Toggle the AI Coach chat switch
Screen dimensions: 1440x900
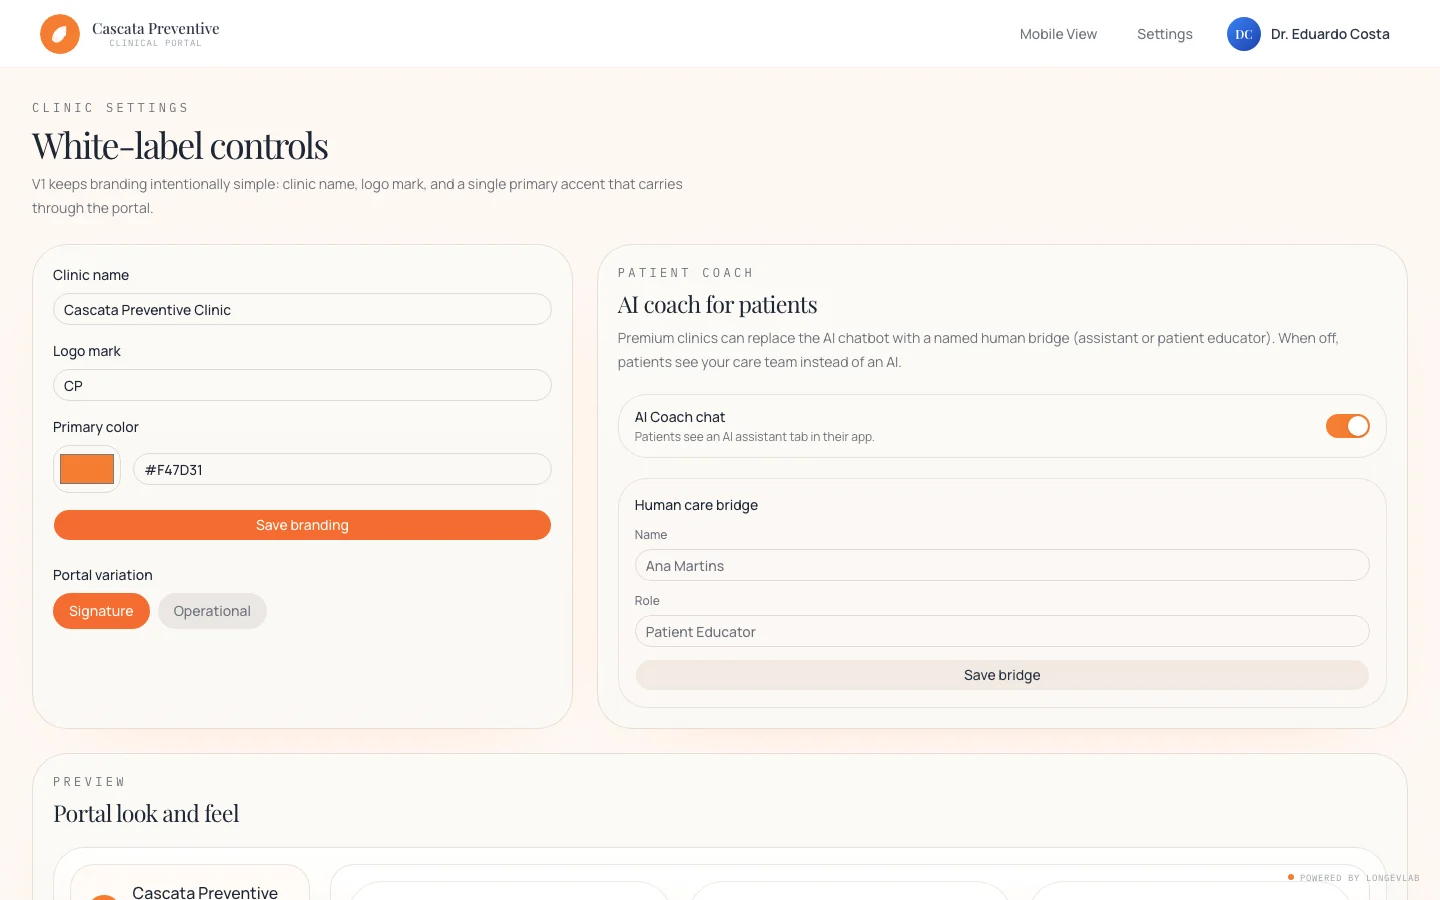(x=1348, y=426)
